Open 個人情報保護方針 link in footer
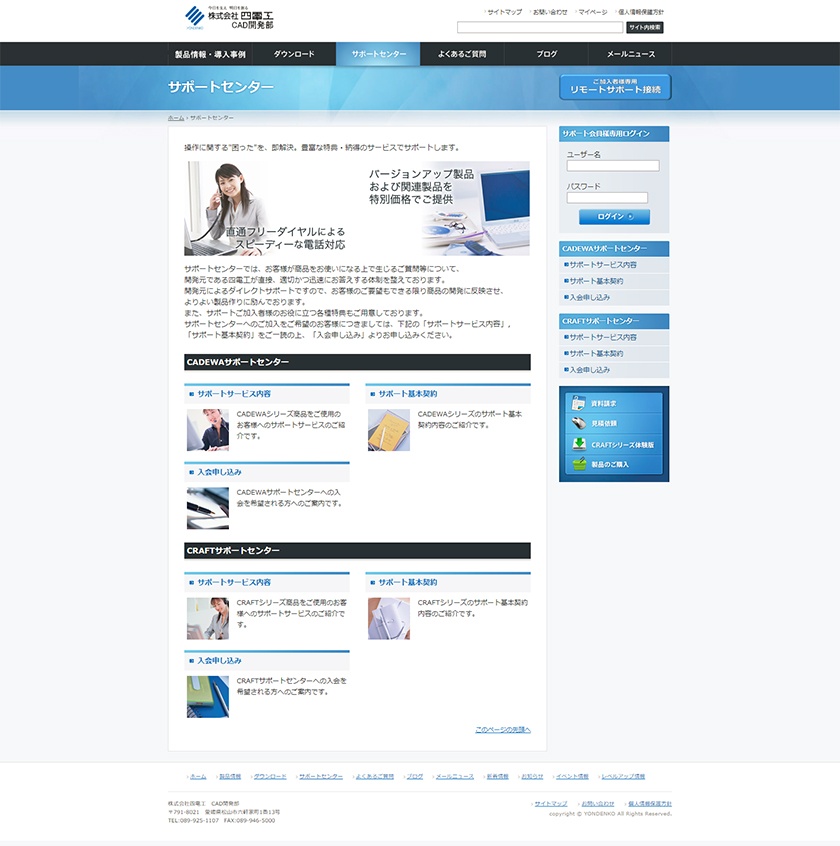Viewport: 840px width, 846px height. point(650,804)
